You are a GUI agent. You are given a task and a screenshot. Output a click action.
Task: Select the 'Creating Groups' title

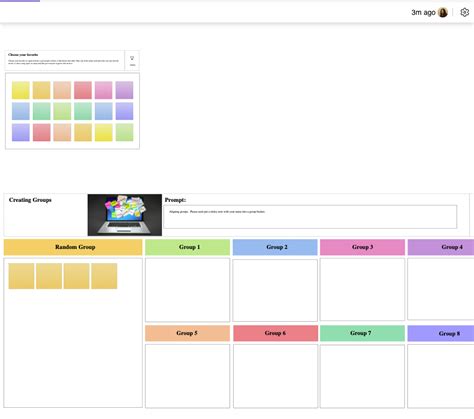tap(30, 200)
